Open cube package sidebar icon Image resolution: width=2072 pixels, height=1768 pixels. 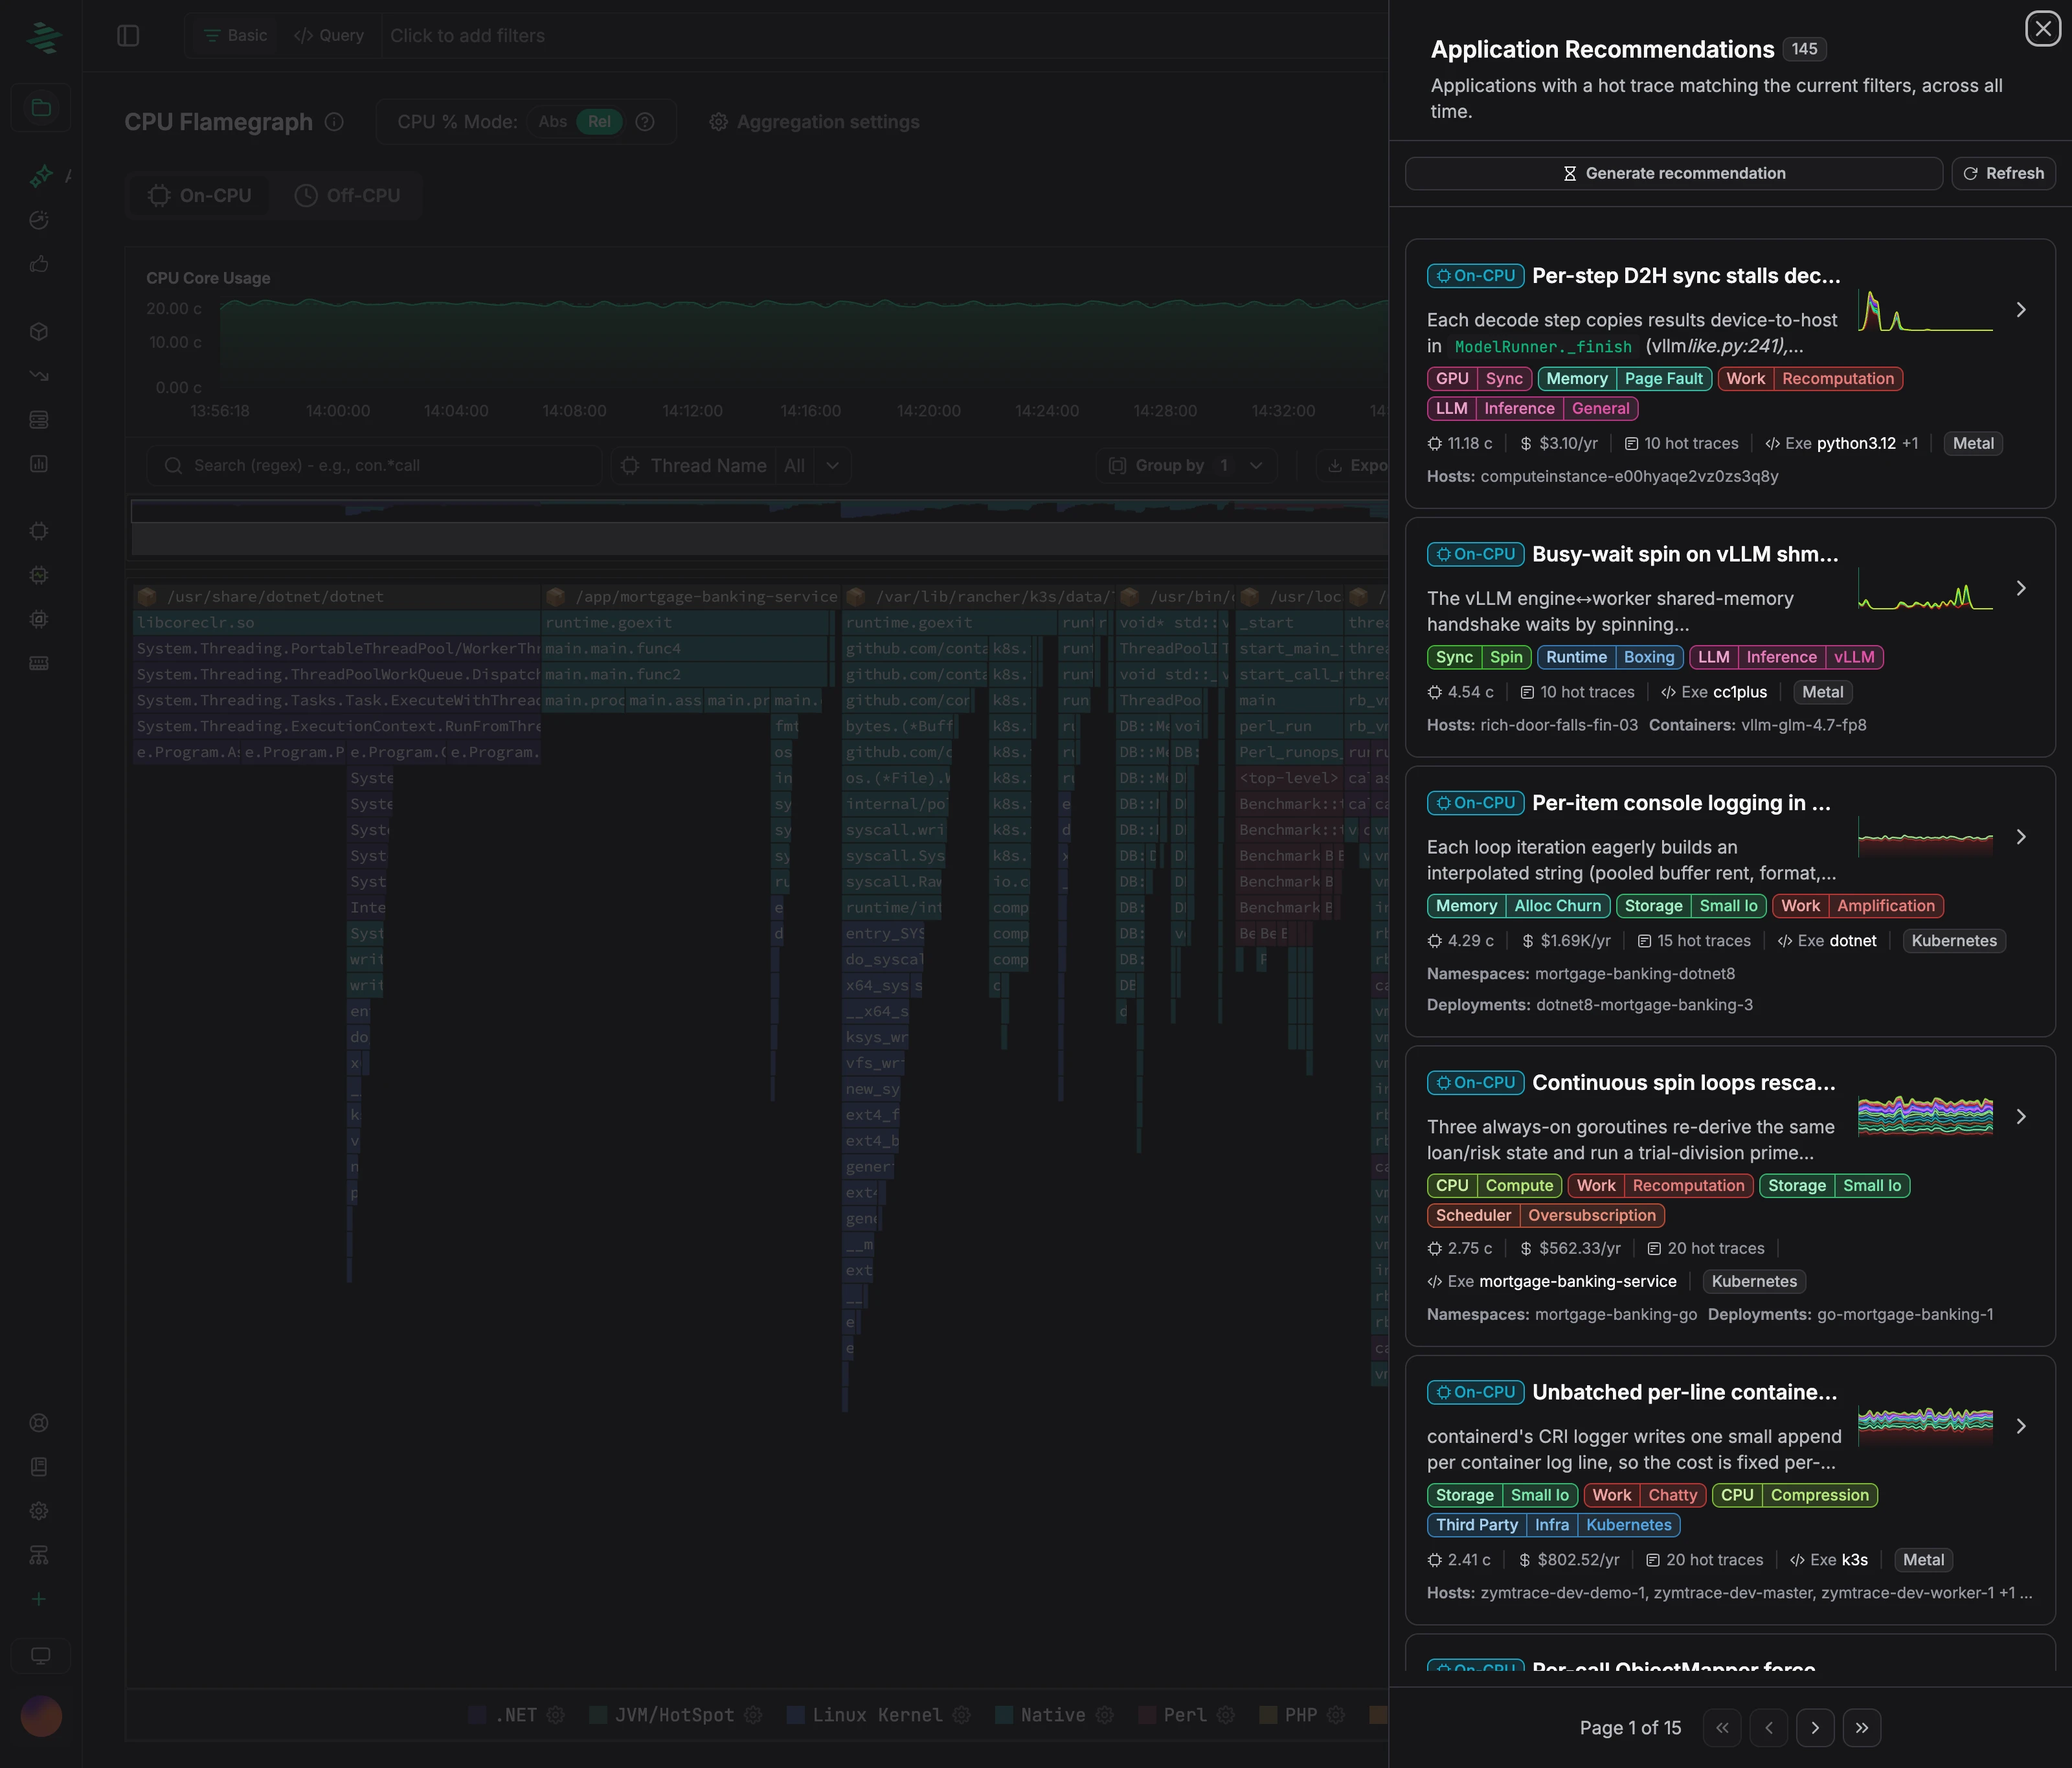point(39,332)
